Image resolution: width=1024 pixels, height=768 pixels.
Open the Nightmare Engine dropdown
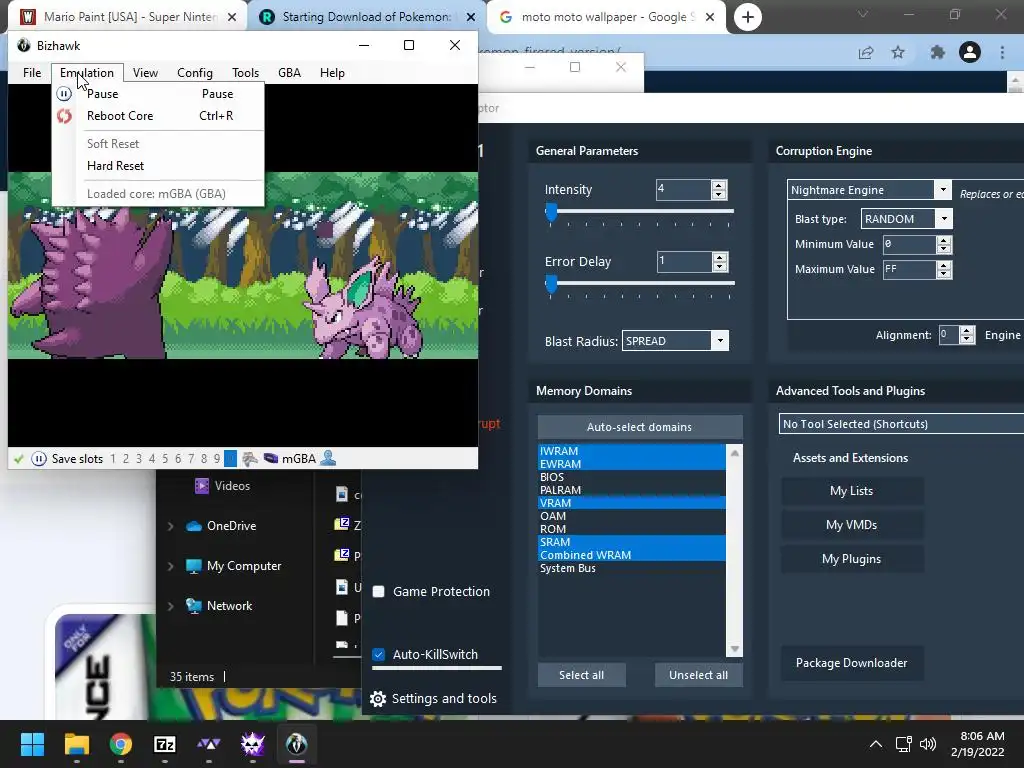point(942,189)
